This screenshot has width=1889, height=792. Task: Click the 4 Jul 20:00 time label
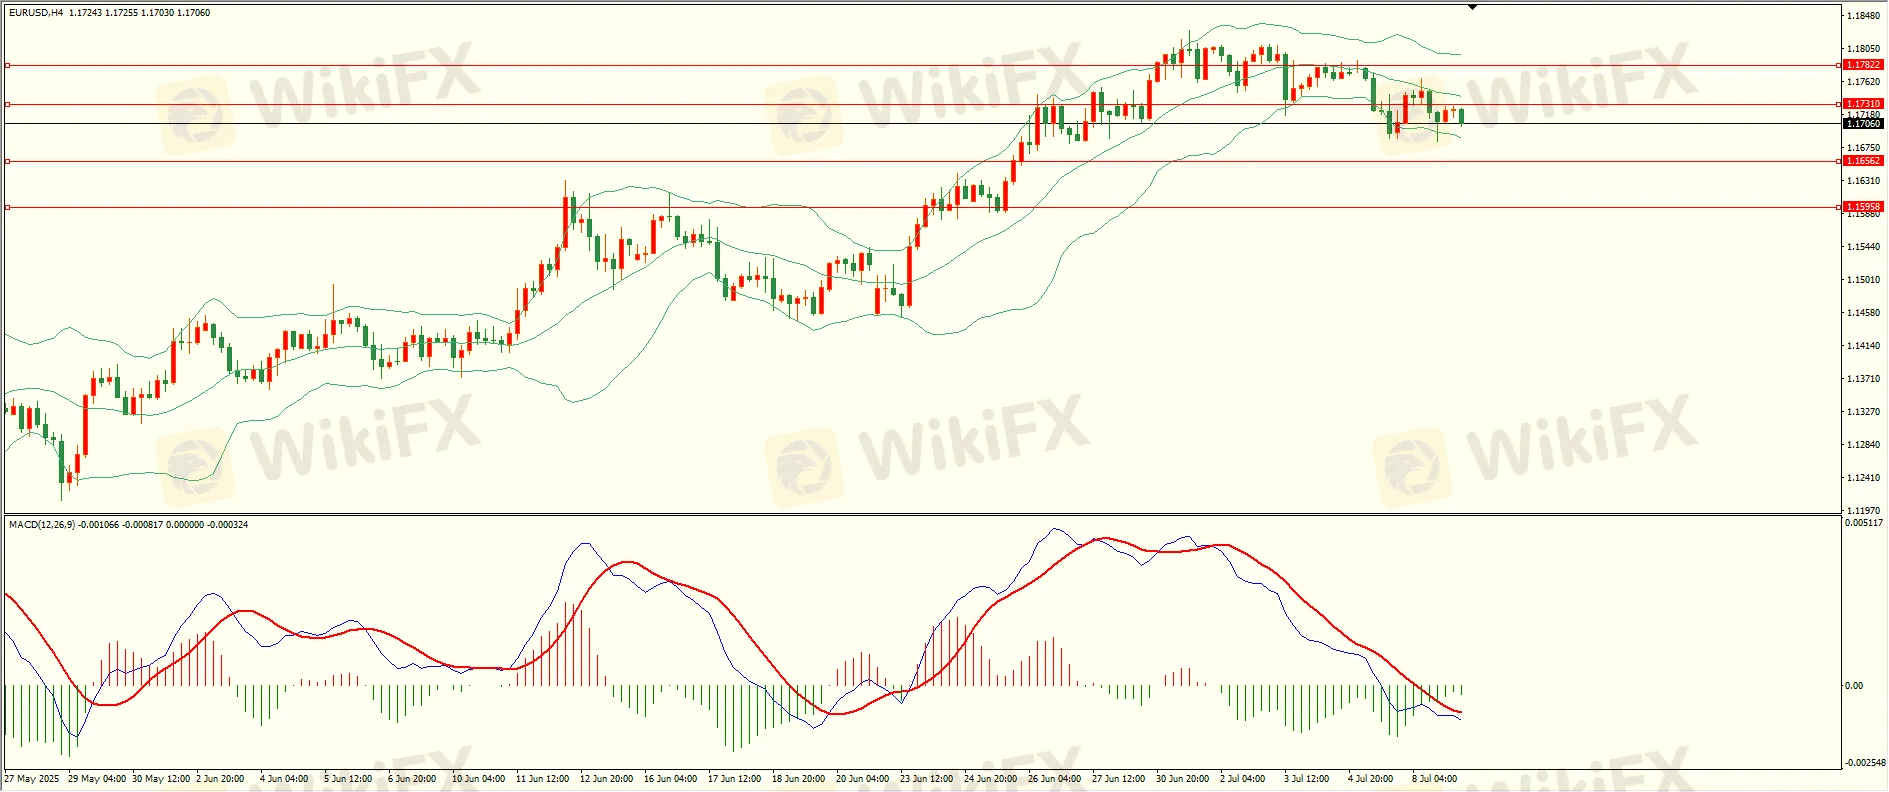pos(1371,779)
